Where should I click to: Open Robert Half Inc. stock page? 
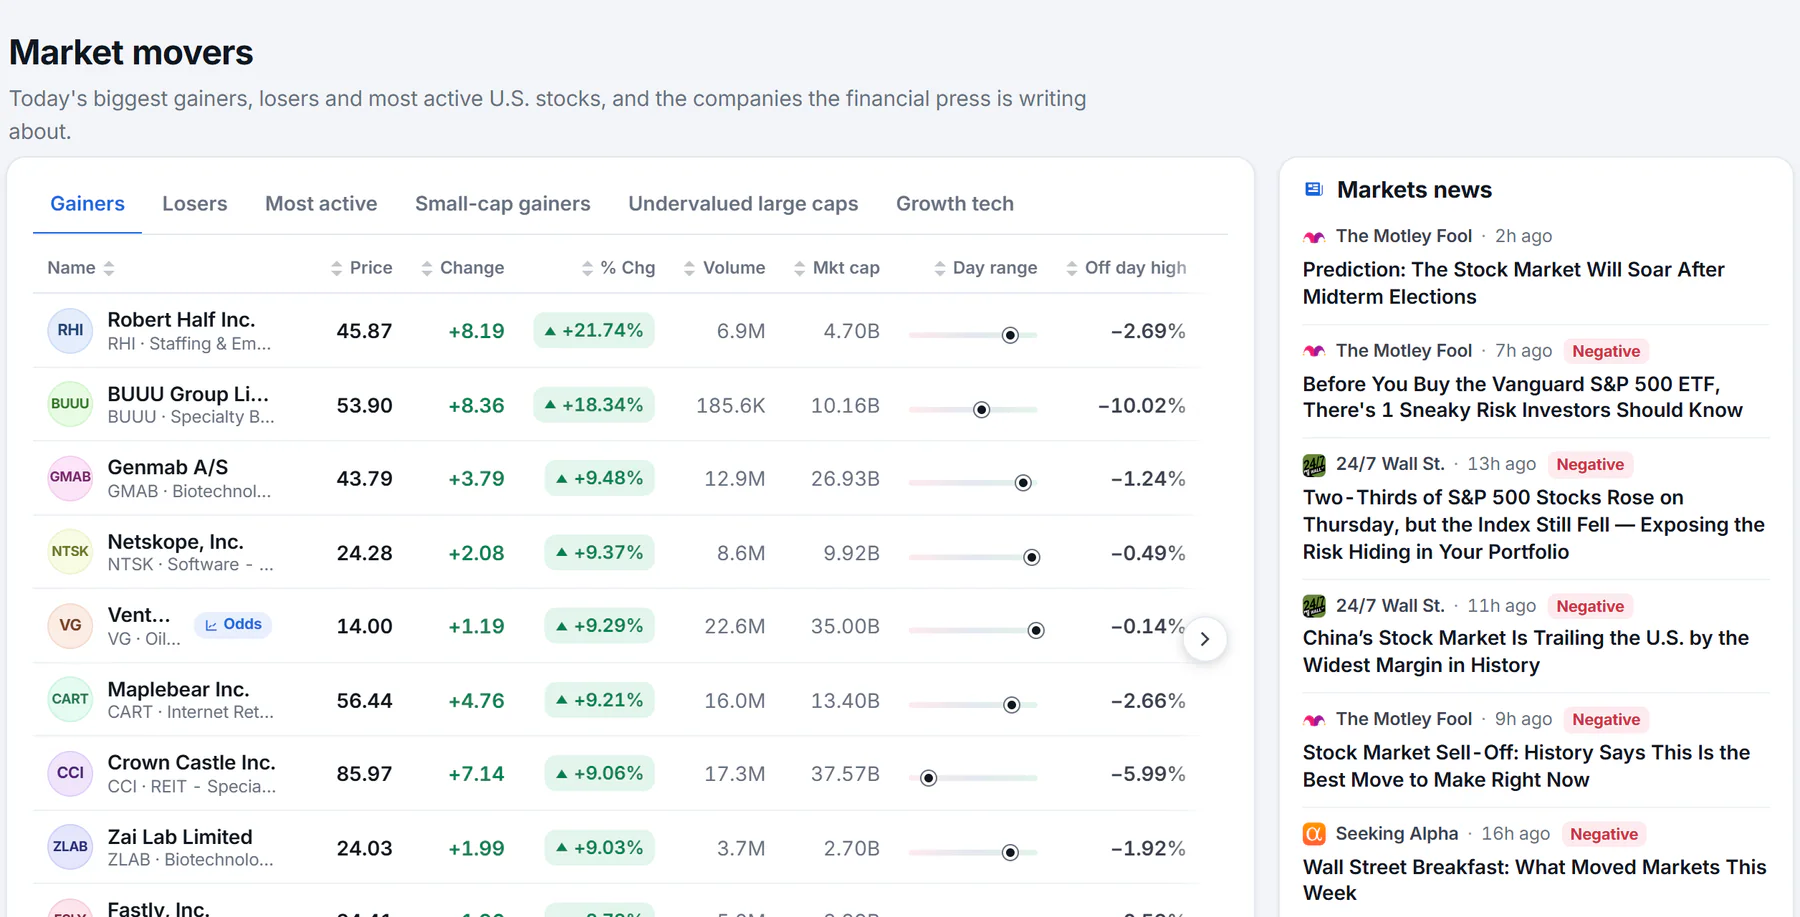tap(181, 320)
